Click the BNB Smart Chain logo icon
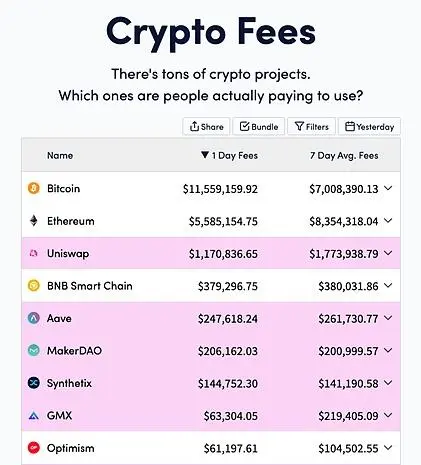The height and width of the screenshot is (465, 421). (33, 286)
